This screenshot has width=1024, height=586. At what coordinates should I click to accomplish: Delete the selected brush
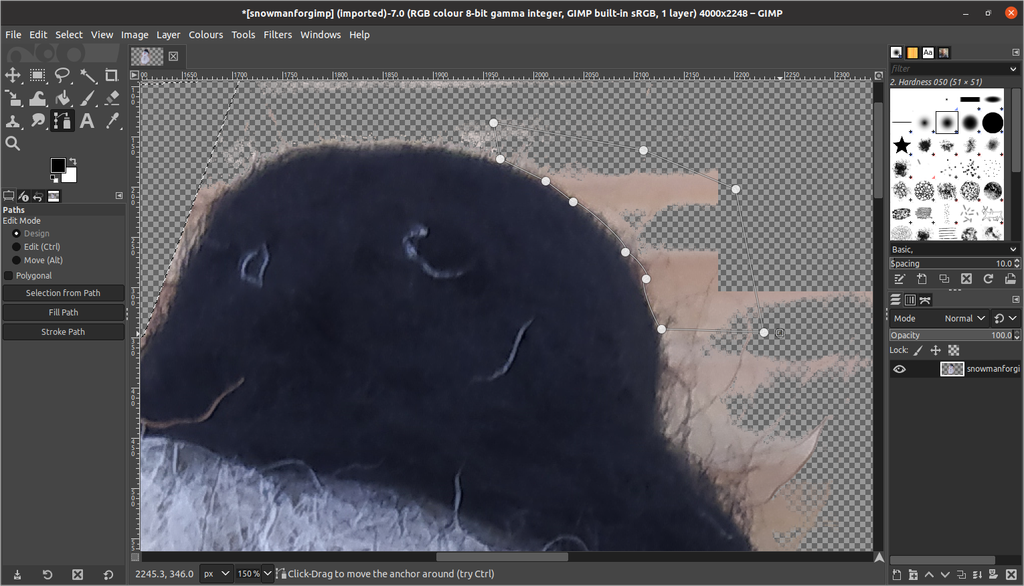pyautogui.click(x=963, y=279)
